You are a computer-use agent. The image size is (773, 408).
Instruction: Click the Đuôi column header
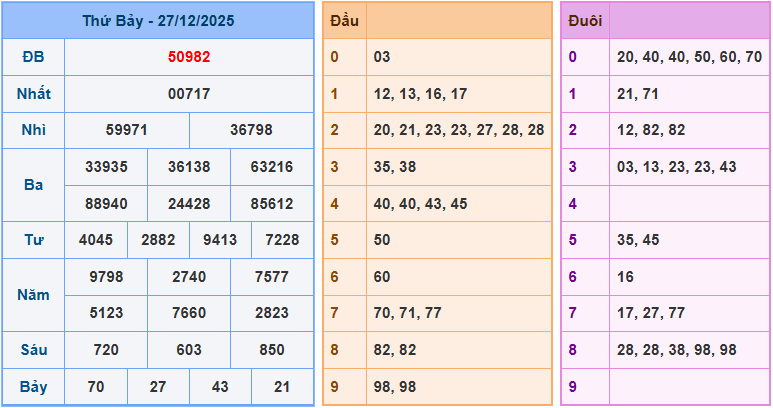(584, 20)
